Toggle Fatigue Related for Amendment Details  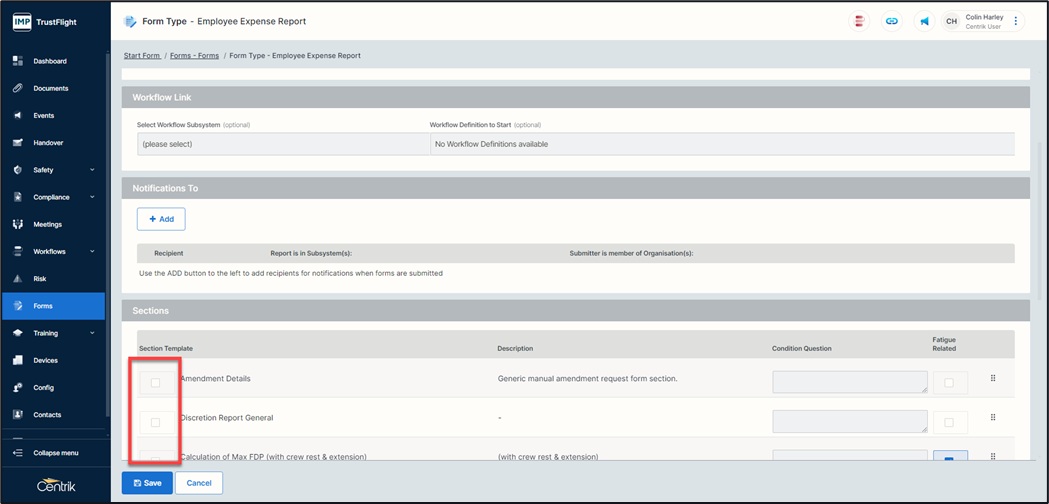[x=949, y=383]
